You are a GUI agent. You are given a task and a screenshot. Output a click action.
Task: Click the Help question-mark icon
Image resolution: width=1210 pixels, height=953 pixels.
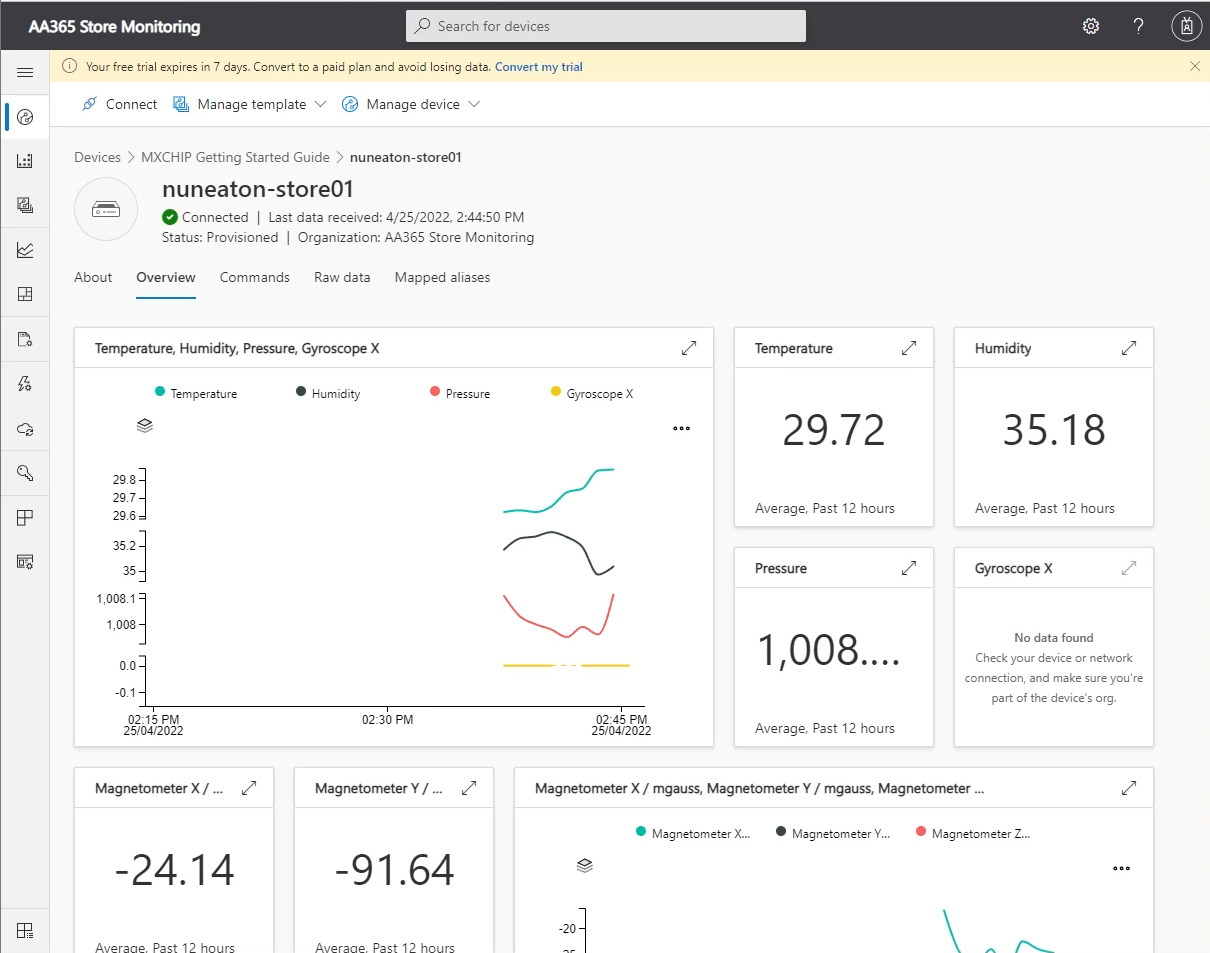(x=1138, y=26)
